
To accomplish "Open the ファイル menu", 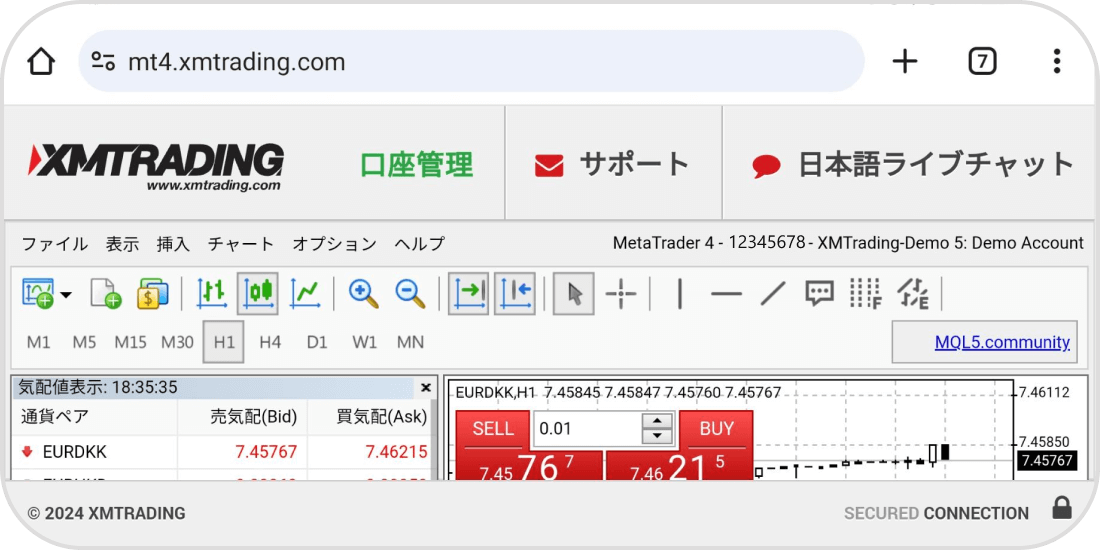I will pos(55,244).
